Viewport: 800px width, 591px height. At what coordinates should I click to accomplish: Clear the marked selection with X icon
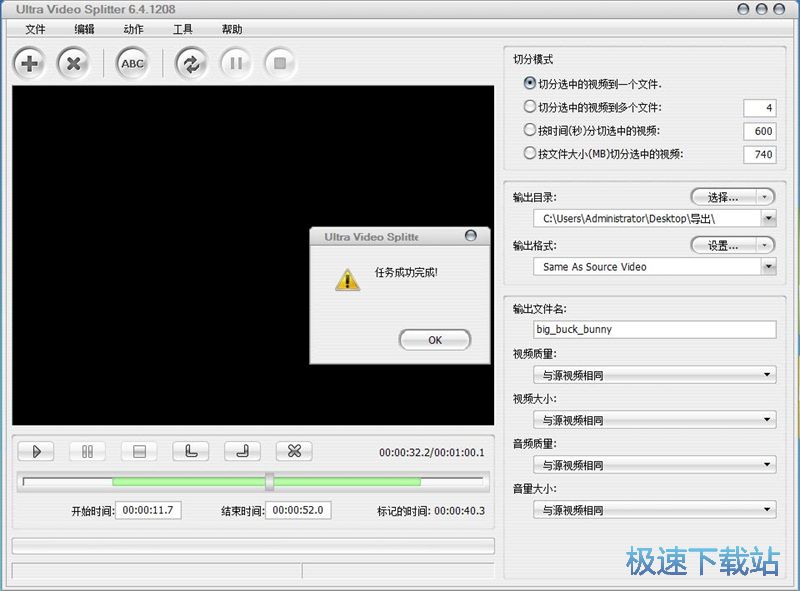(294, 451)
